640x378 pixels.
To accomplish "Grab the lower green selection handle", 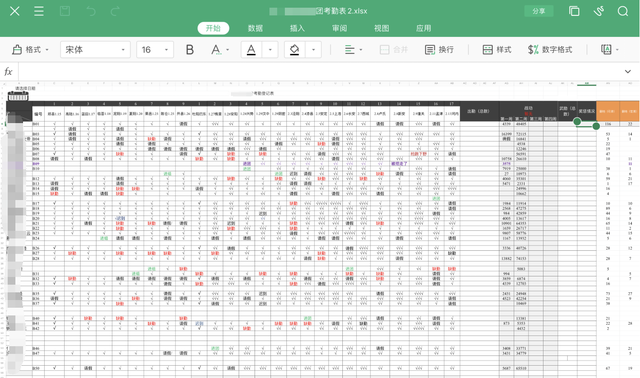I will [x=596, y=126].
